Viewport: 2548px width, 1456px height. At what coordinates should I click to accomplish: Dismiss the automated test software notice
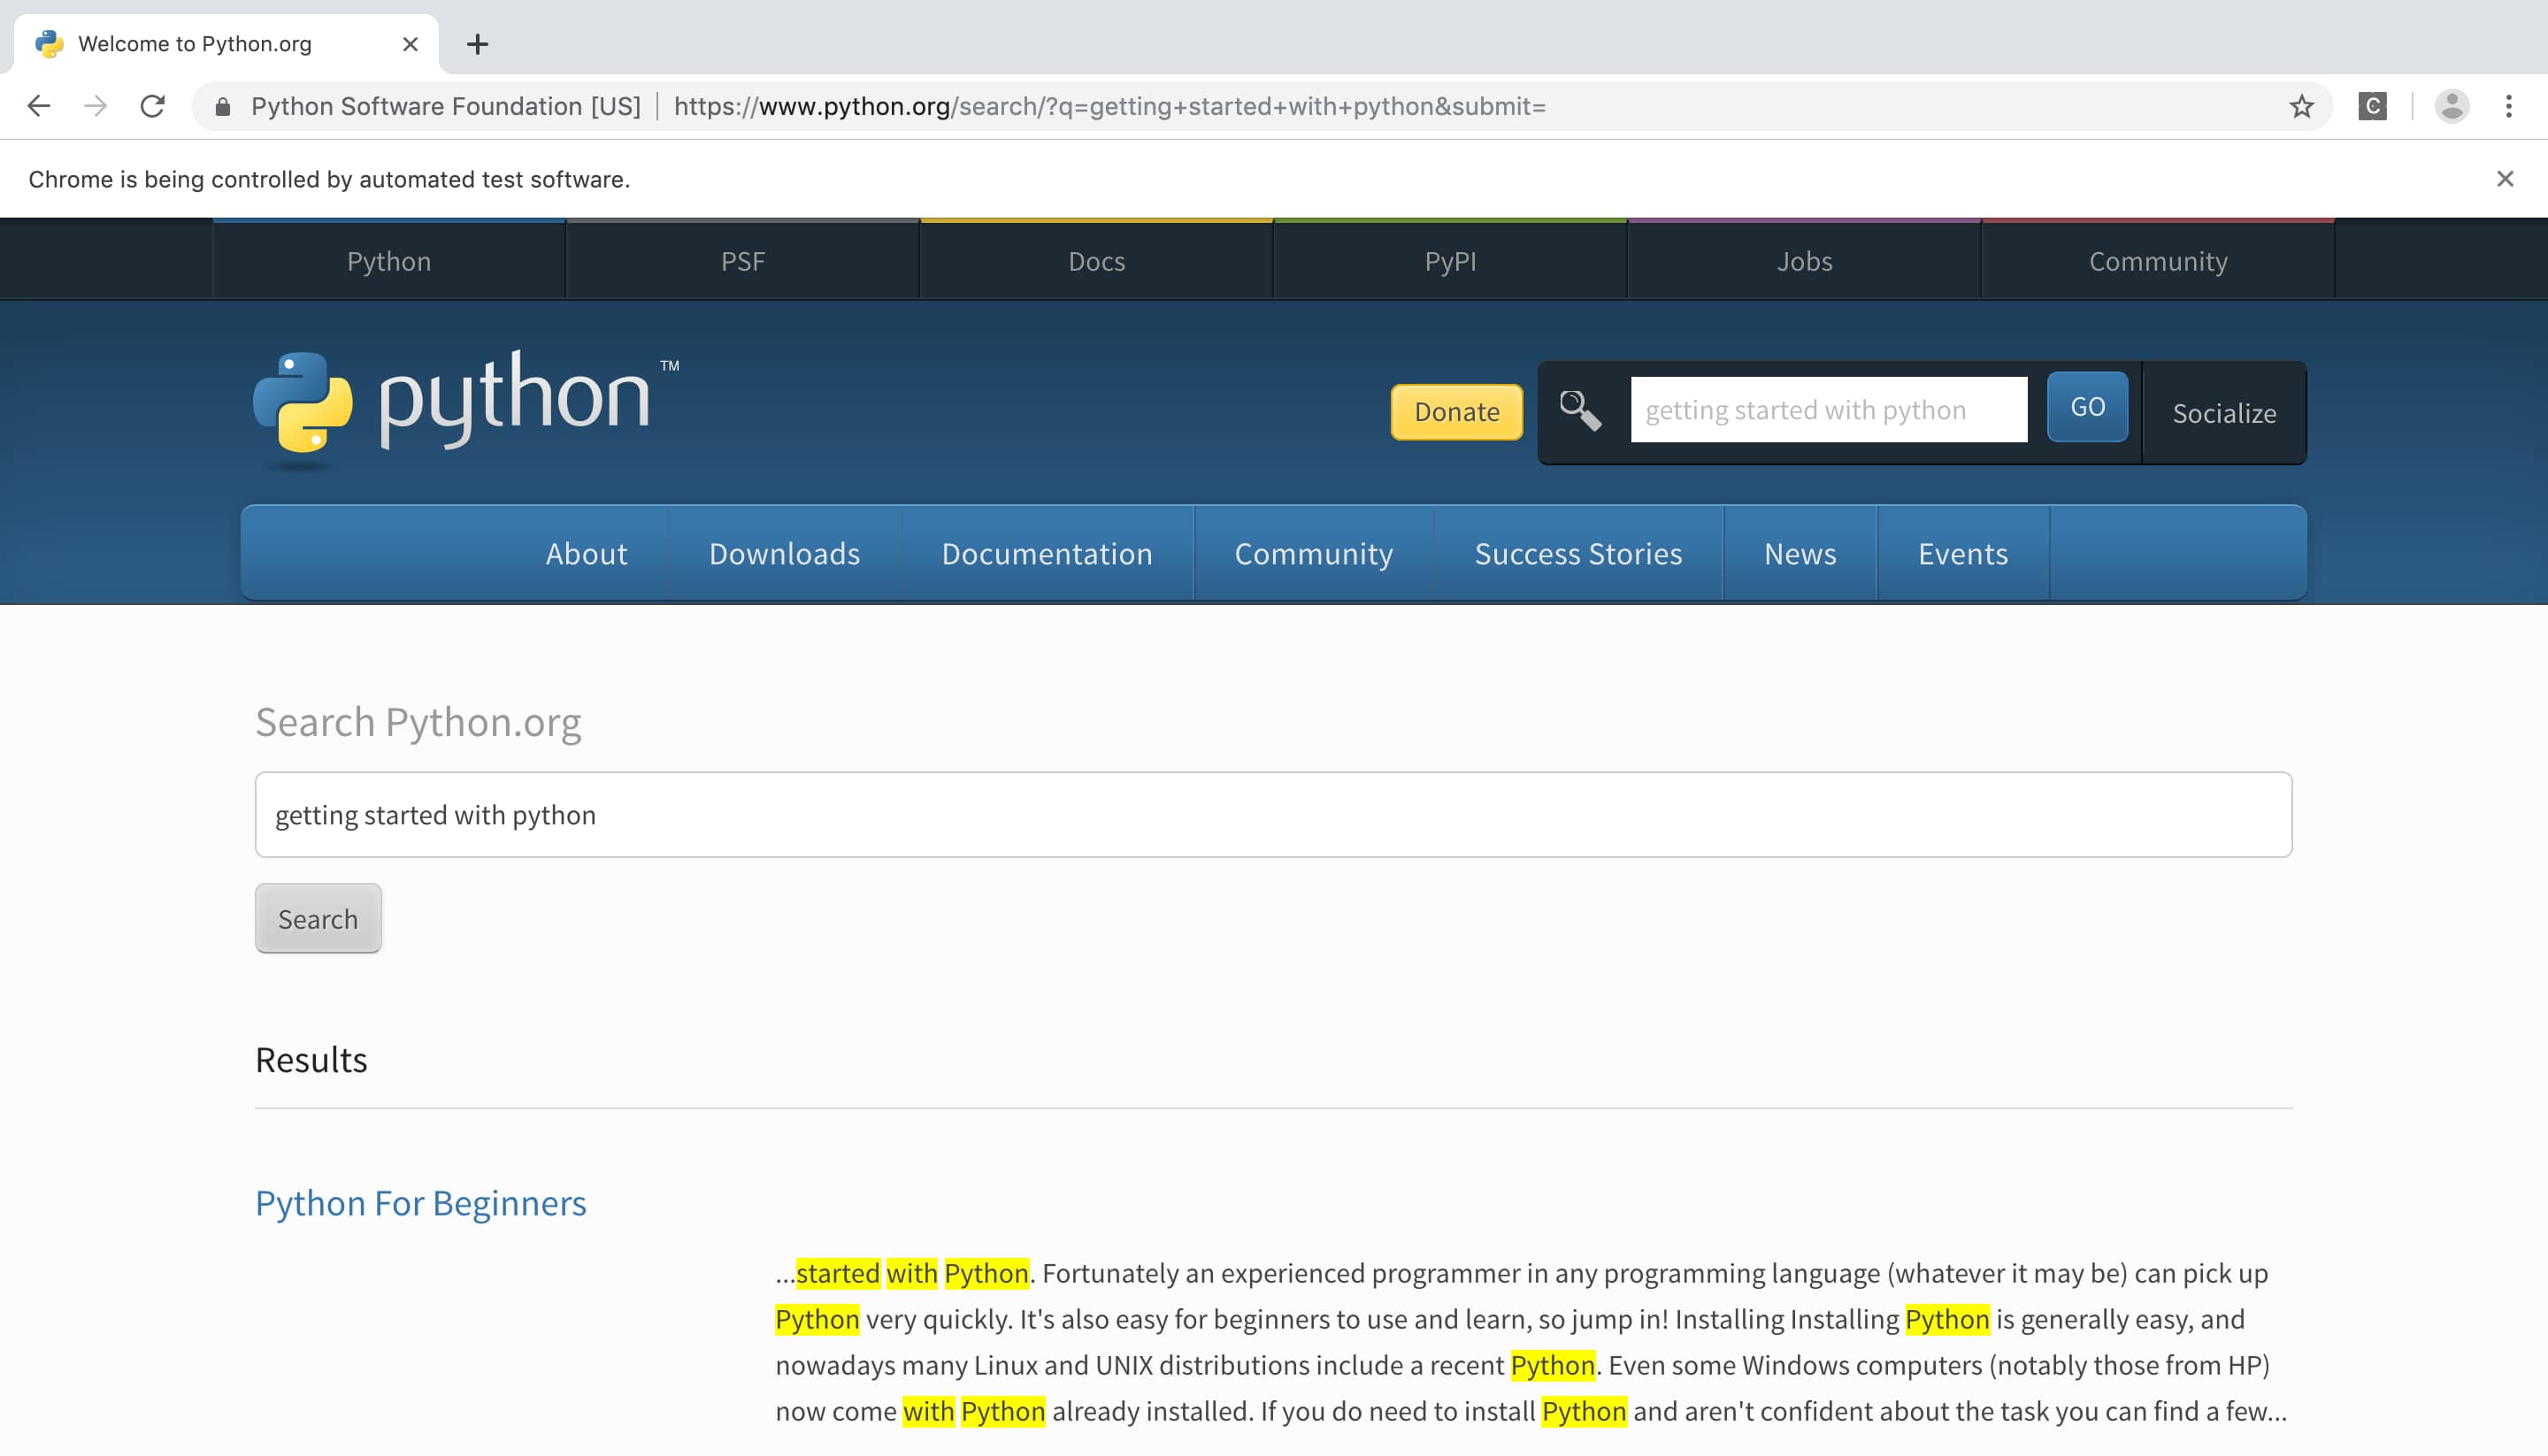point(2506,179)
